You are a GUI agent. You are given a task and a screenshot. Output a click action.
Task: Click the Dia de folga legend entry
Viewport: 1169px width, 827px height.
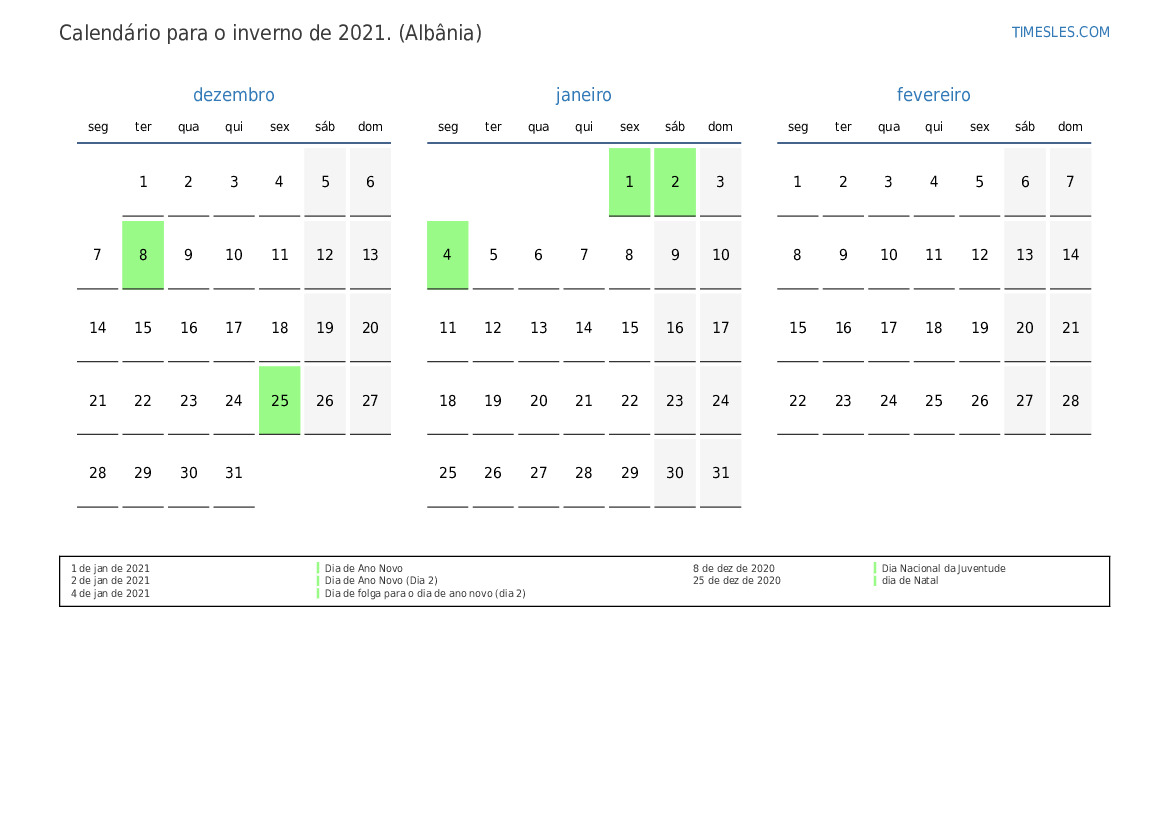coord(425,594)
